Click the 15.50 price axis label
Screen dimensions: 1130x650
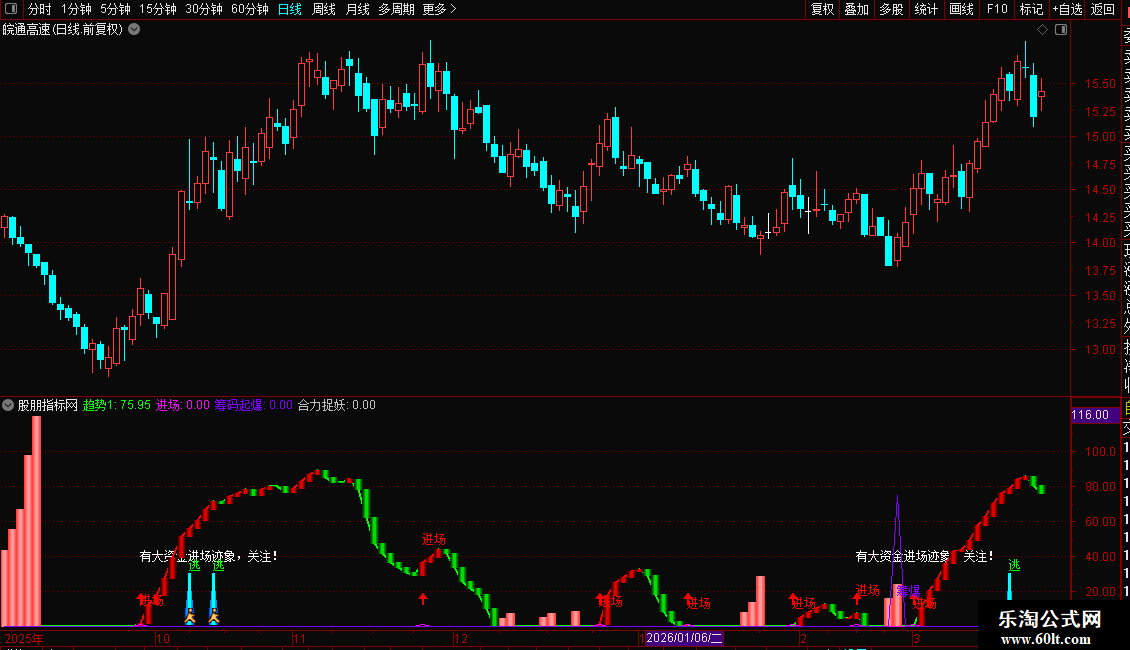(x=1100, y=84)
